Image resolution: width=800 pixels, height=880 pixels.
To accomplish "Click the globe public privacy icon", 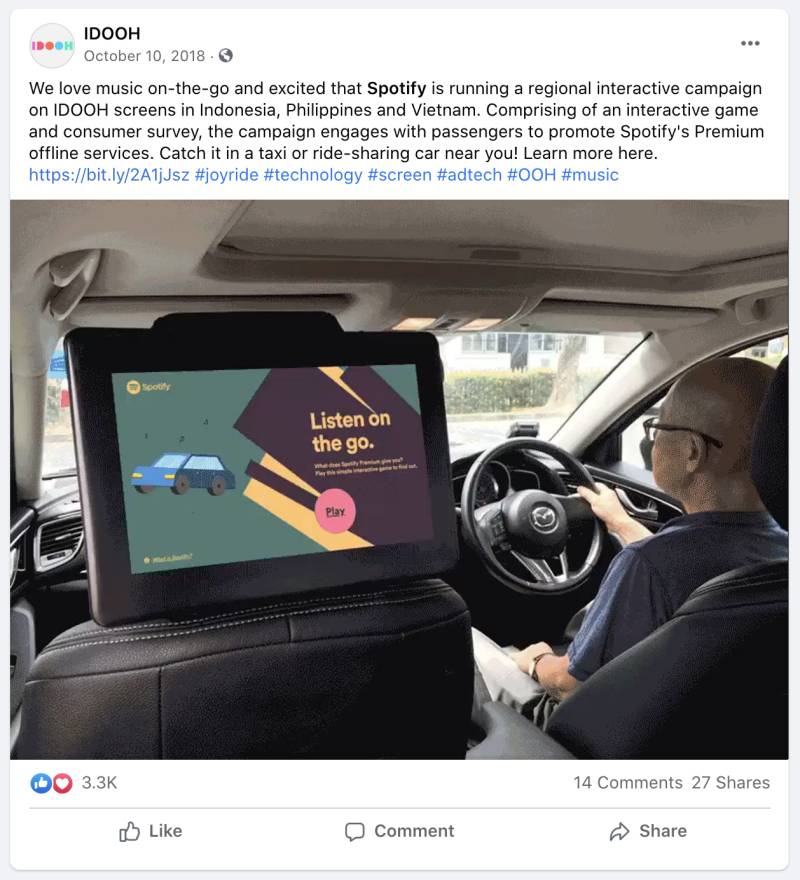I will (226, 56).
